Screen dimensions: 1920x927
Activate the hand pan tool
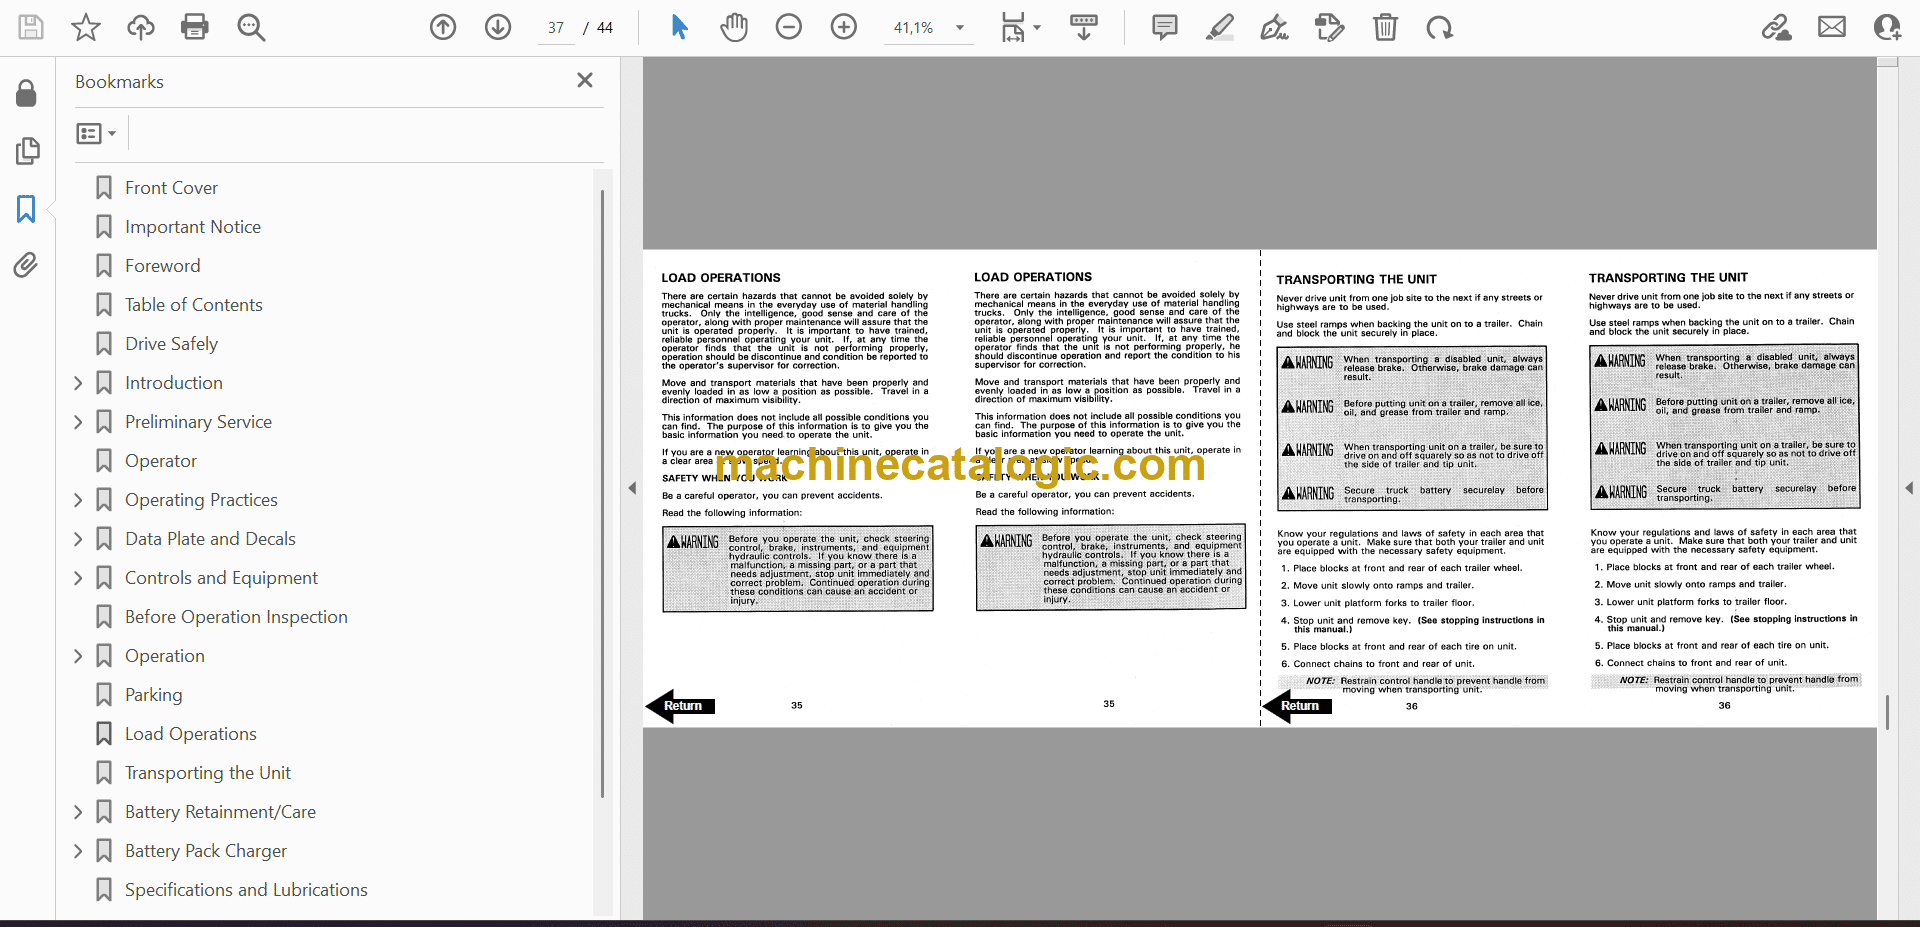734,27
